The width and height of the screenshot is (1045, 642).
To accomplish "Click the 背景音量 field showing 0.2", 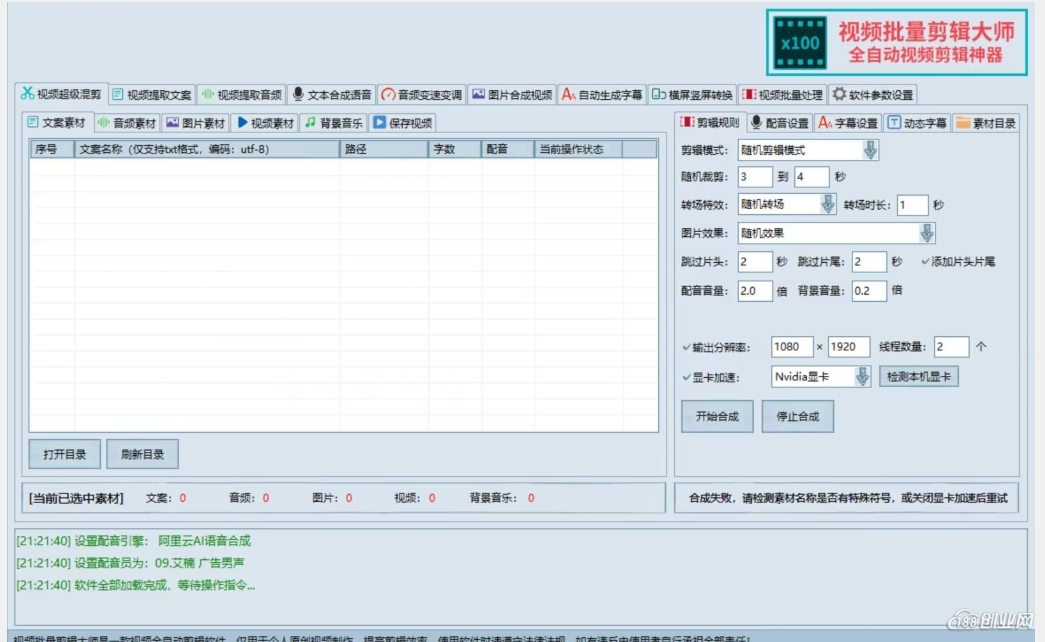I will point(869,291).
